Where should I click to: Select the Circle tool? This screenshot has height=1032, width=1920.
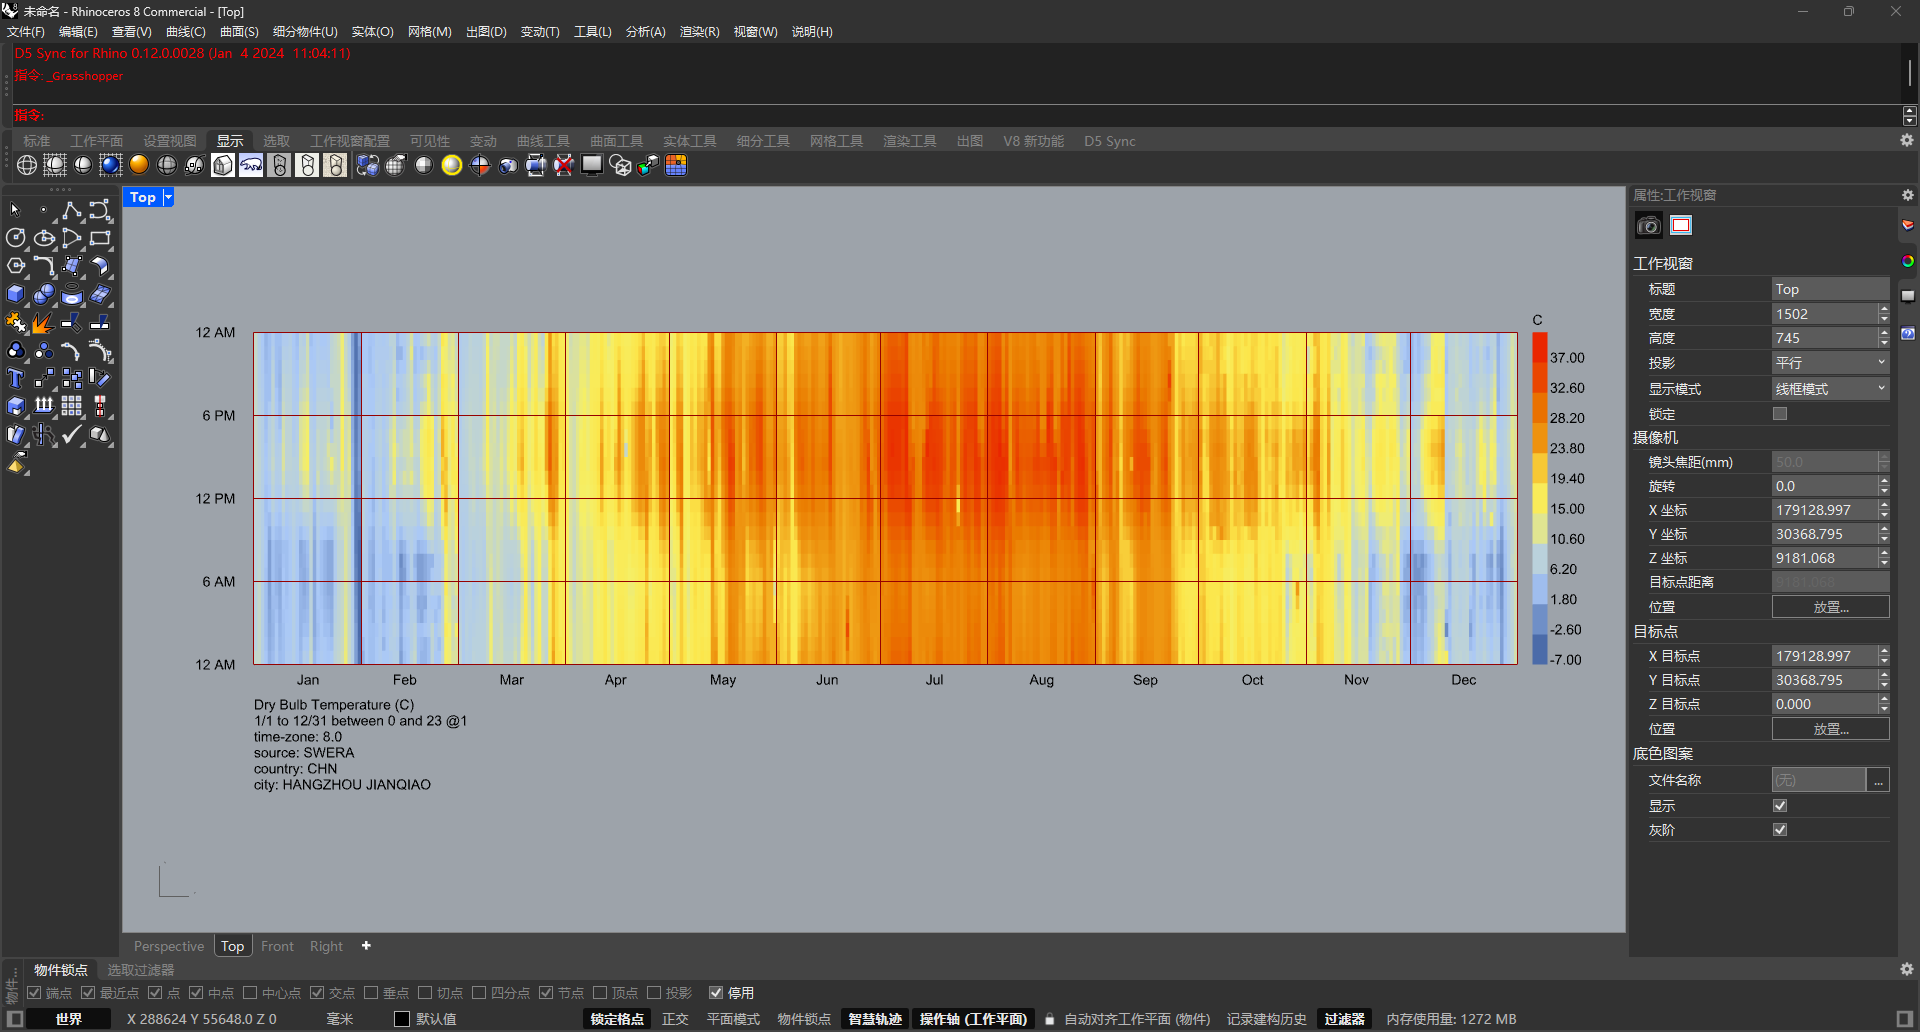pos(15,238)
